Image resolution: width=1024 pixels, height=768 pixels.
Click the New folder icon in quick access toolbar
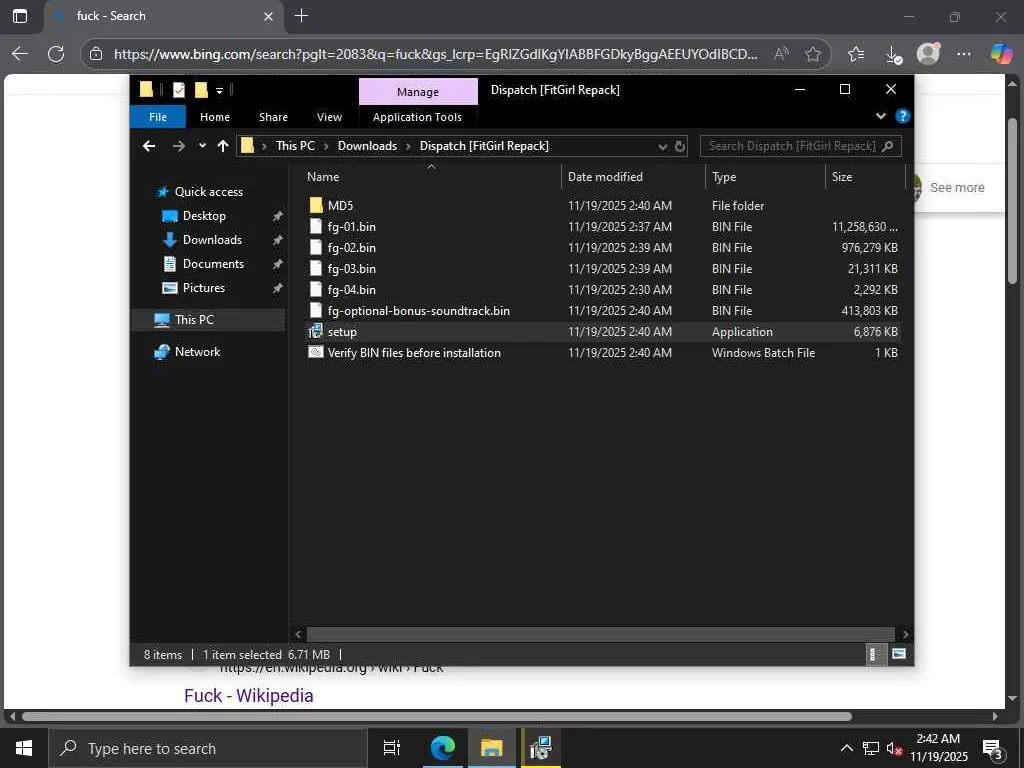201,89
